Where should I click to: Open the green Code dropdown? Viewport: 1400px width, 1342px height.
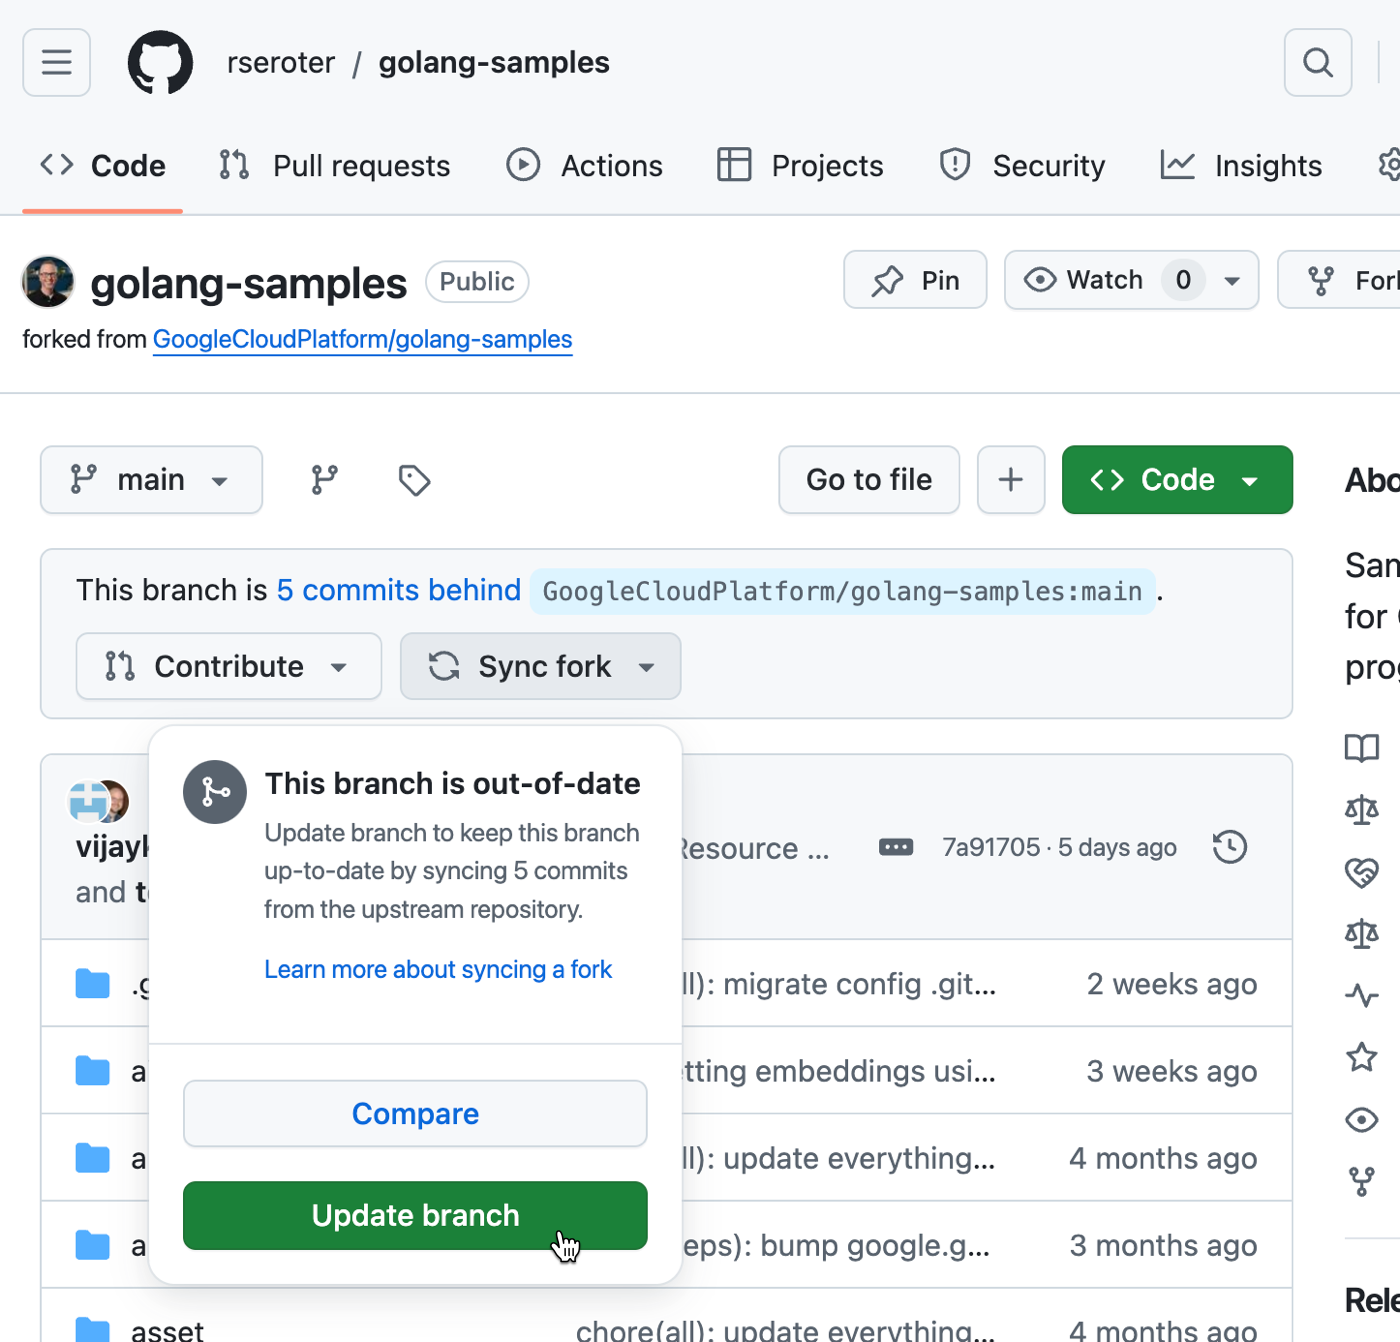pos(1176,480)
